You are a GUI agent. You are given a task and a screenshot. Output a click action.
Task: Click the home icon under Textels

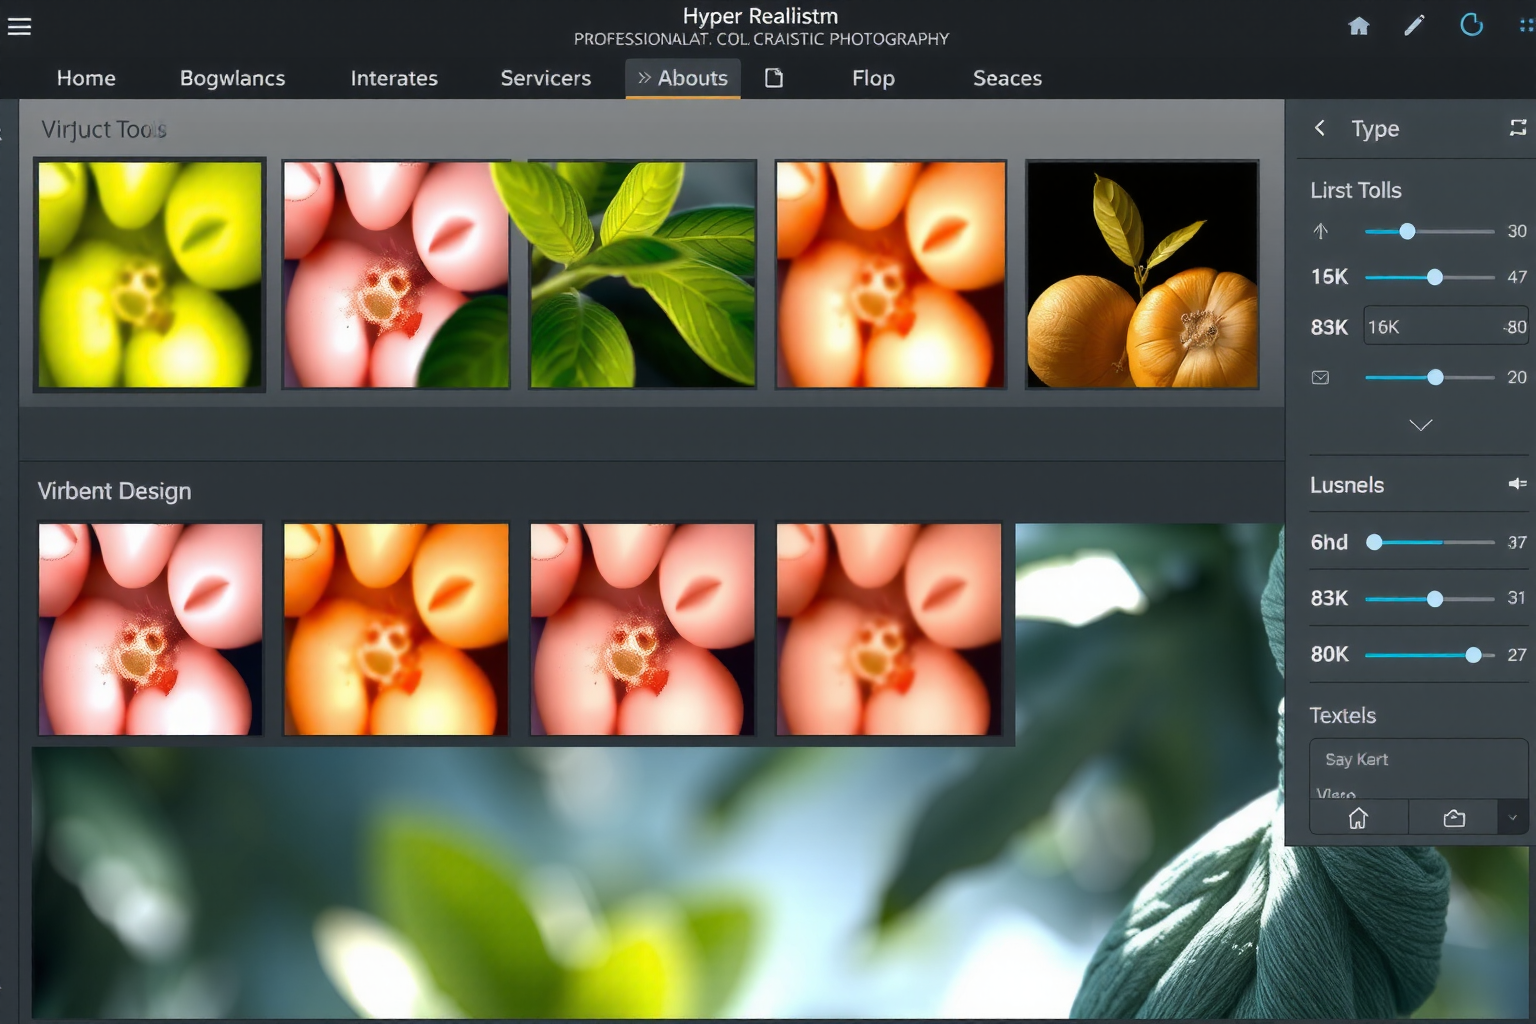pos(1358,818)
